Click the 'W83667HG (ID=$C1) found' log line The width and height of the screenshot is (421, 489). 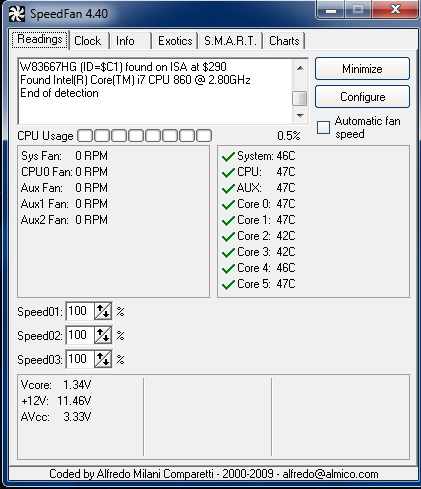point(123,67)
